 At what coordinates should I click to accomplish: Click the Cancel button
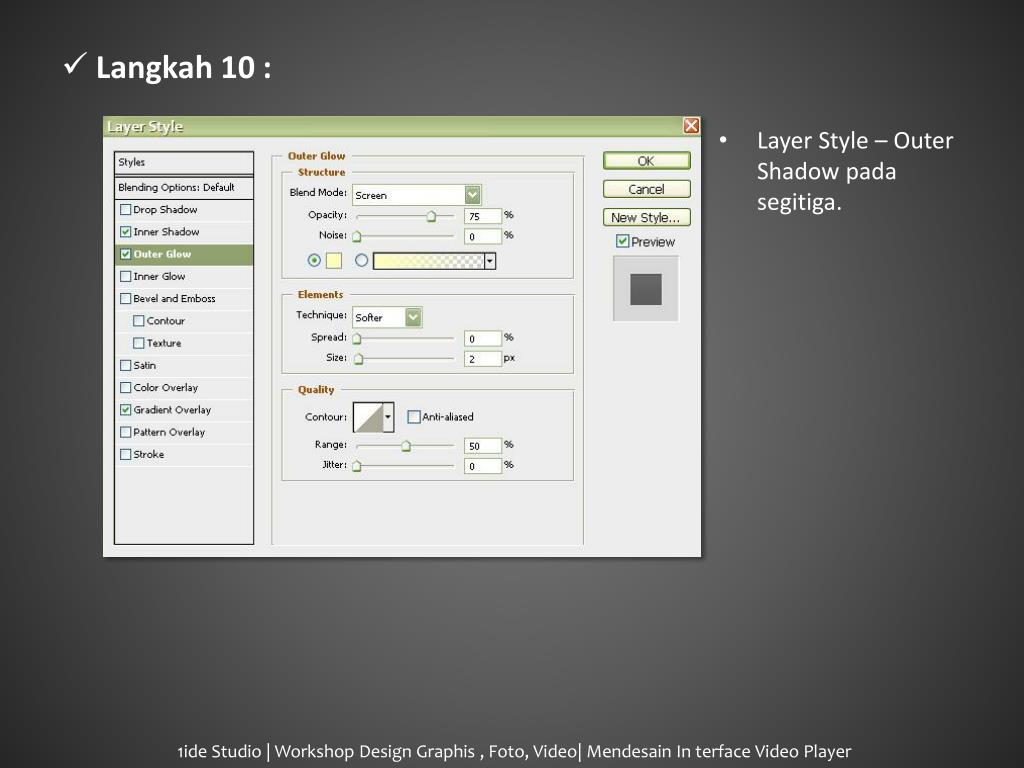(x=647, y=189)
